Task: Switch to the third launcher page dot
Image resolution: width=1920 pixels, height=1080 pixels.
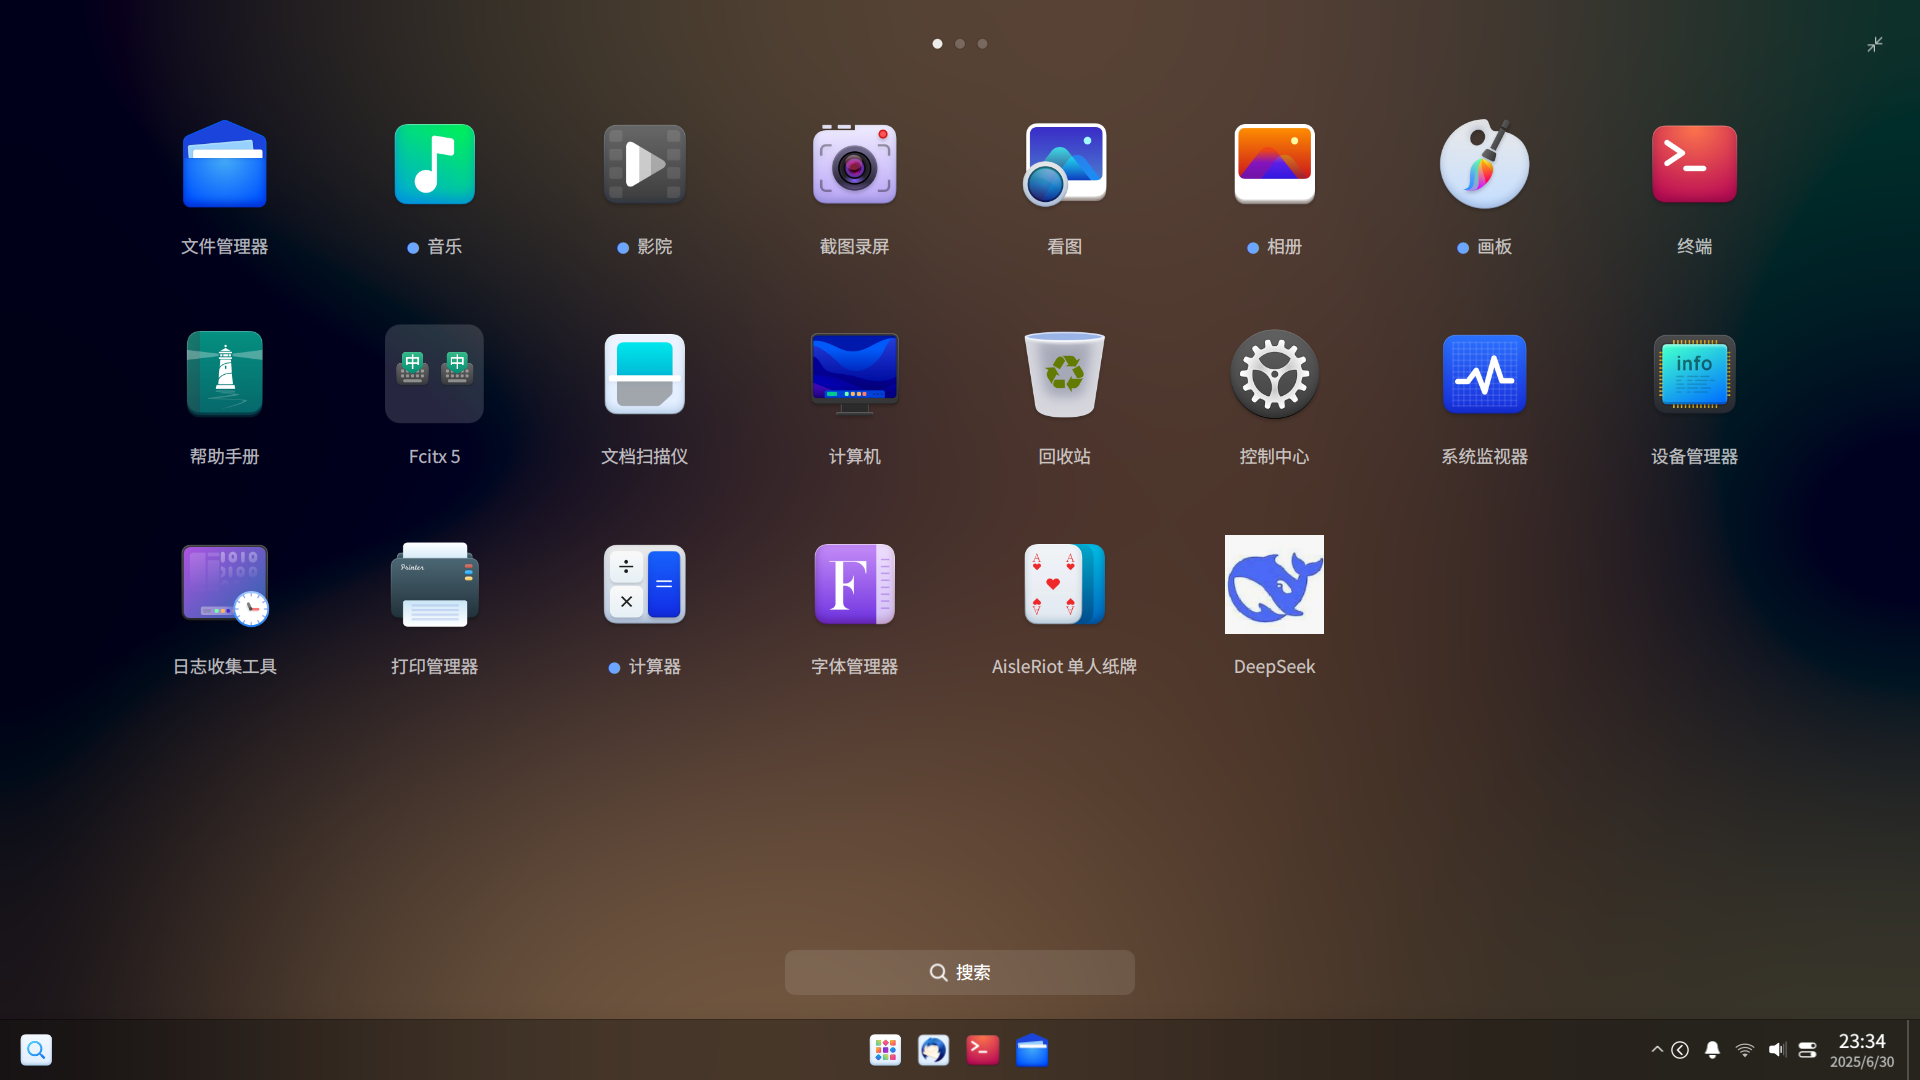Action: pos(982,44)
